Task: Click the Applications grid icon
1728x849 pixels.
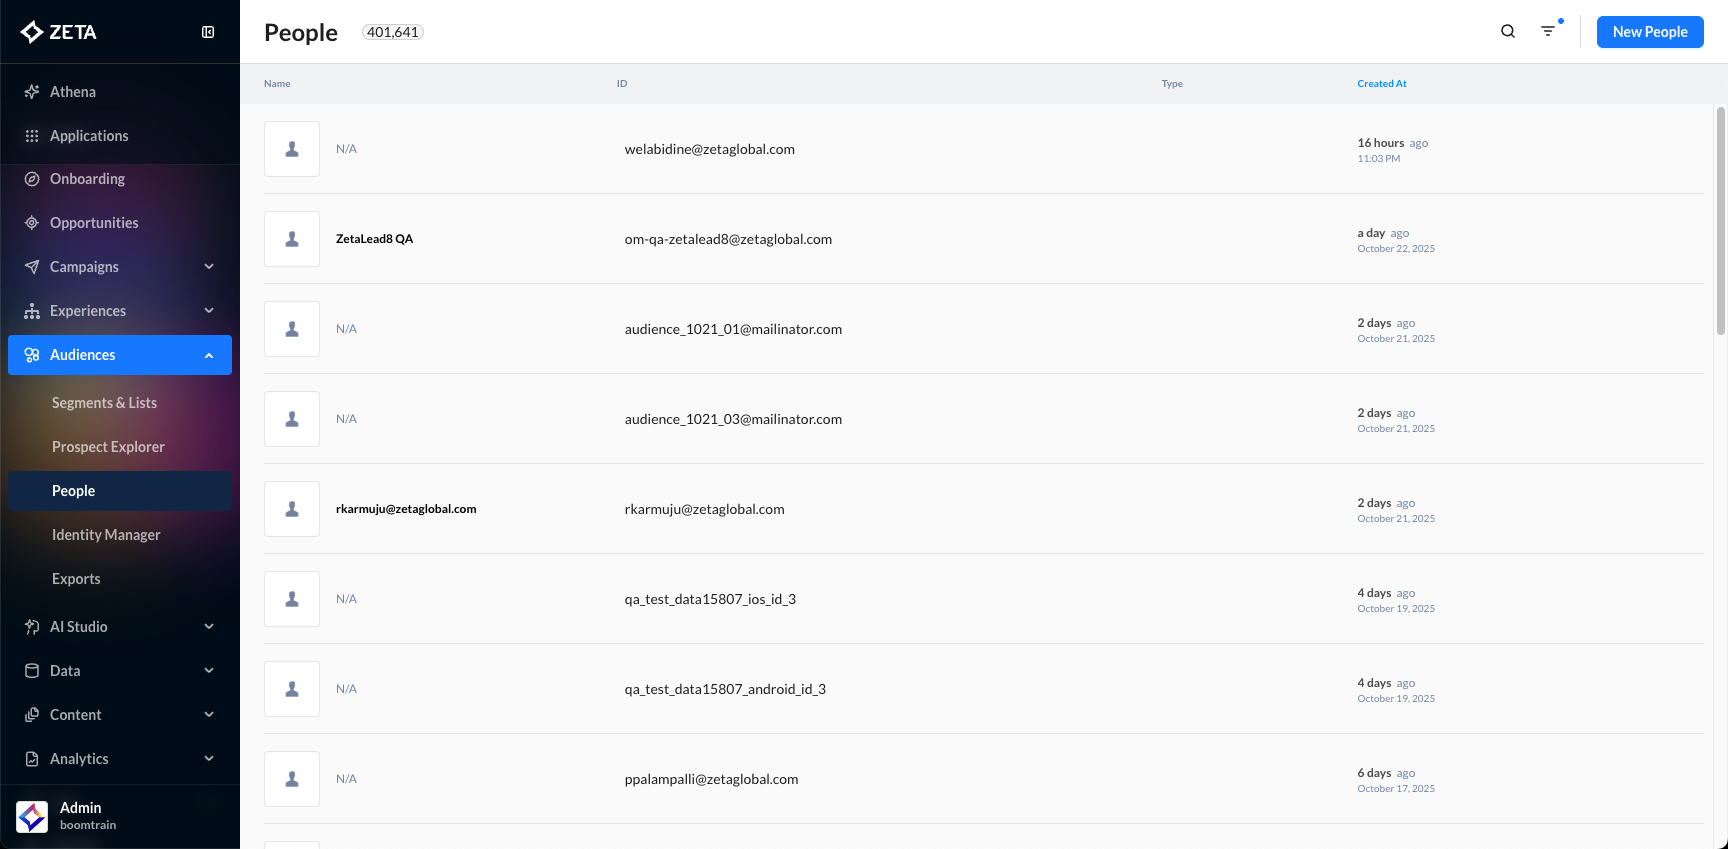Action: 32,136
